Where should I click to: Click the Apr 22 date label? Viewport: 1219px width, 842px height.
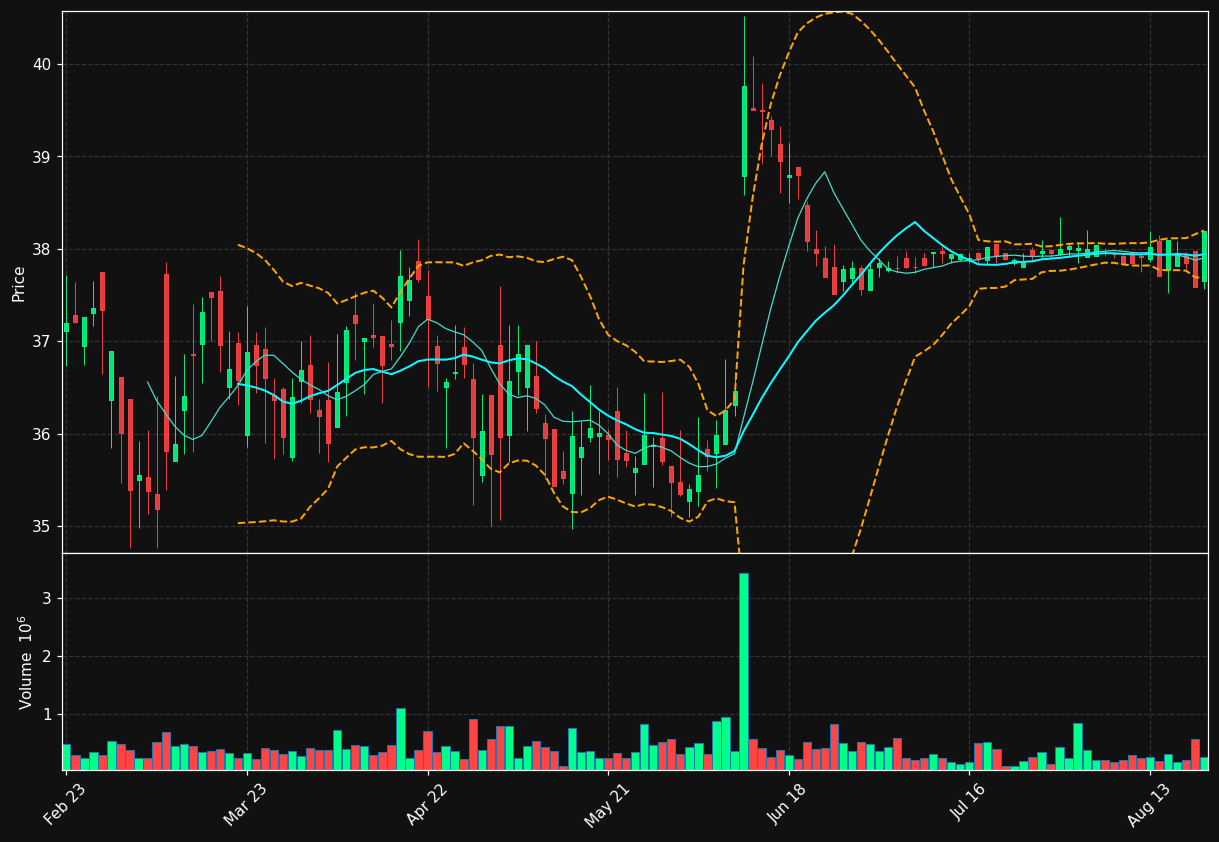click(426, 802)
